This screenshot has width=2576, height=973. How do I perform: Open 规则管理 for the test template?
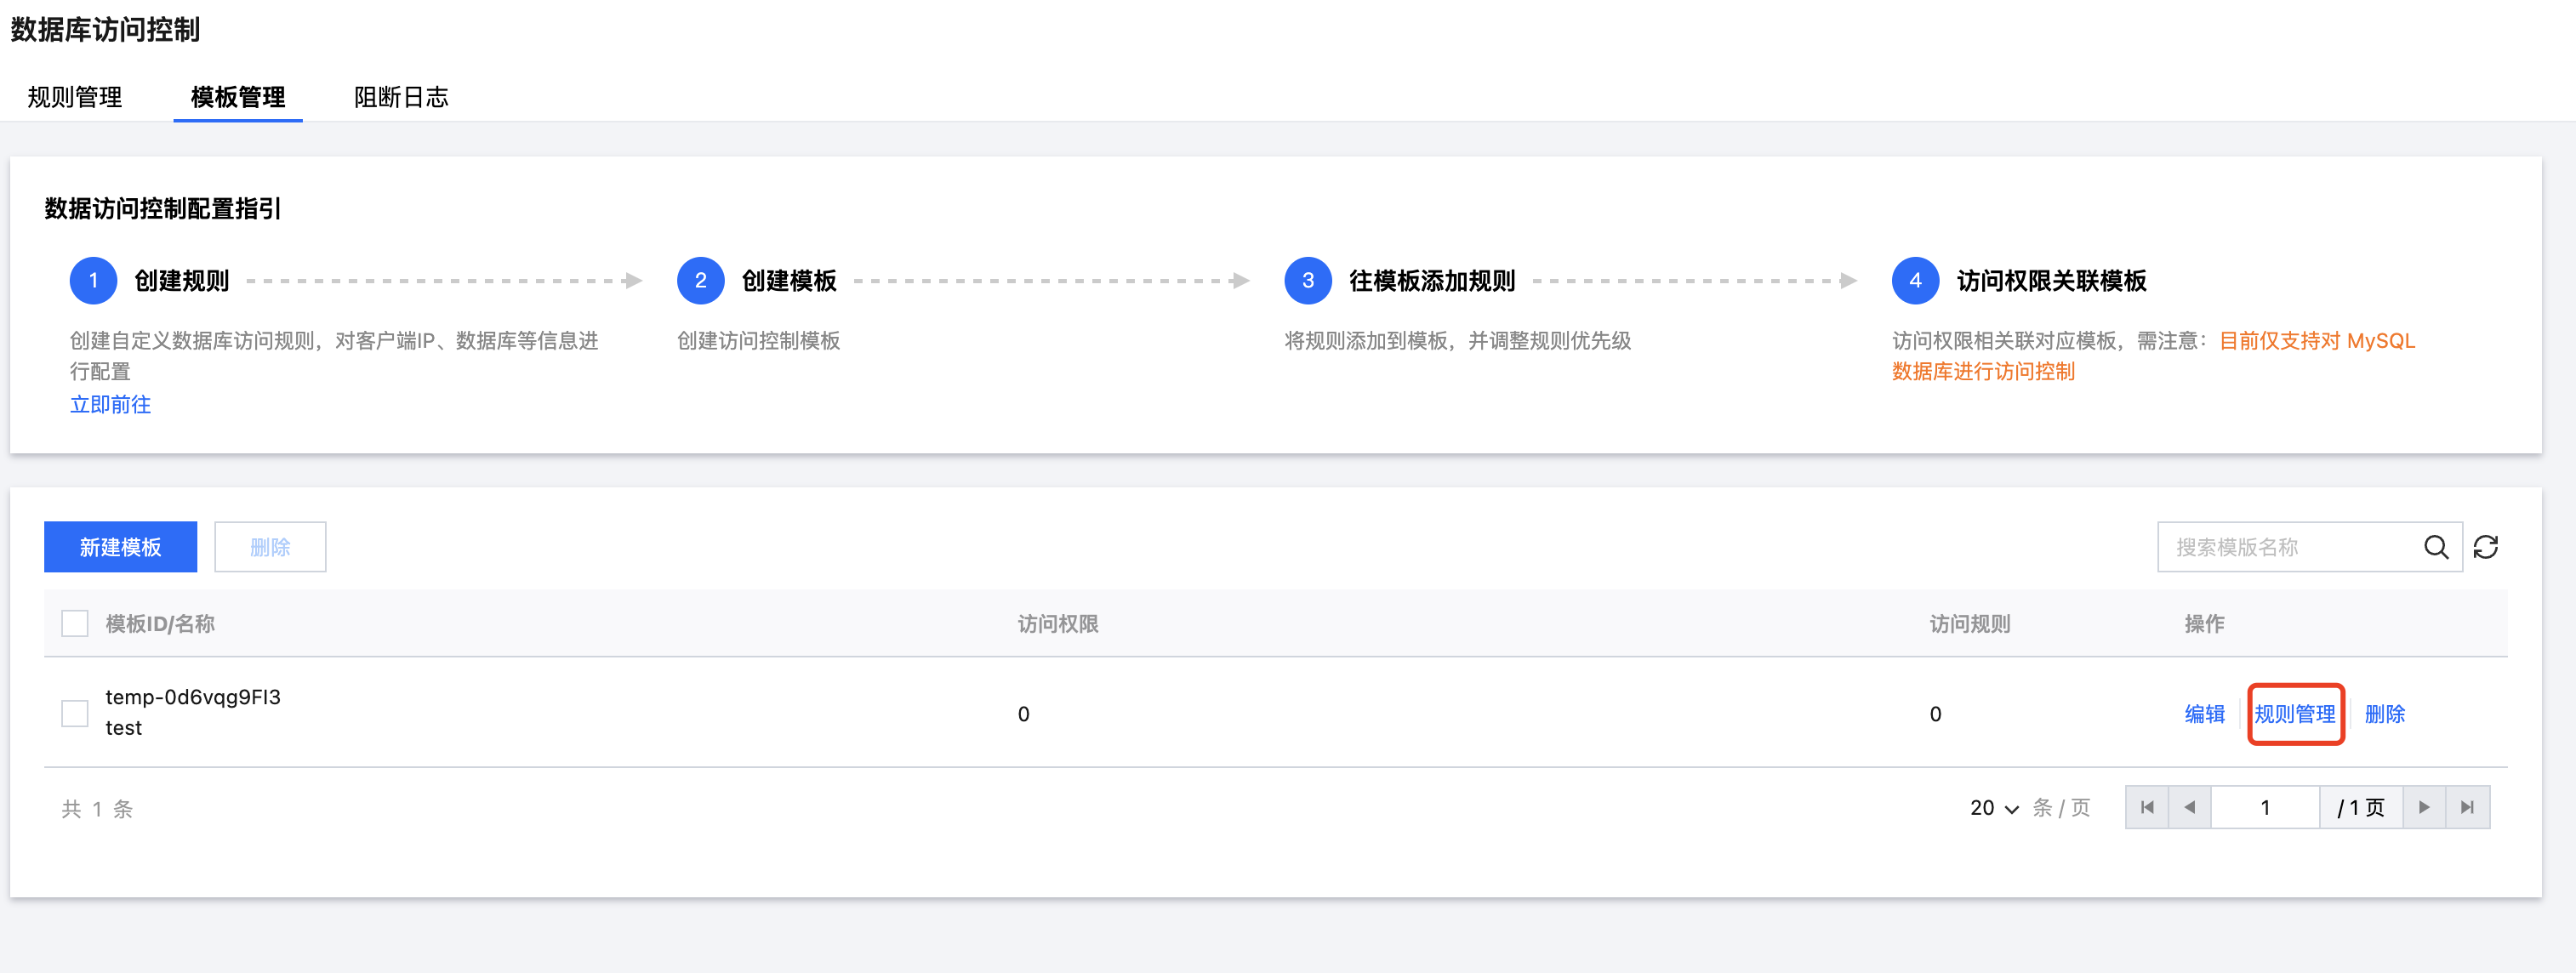[2295, 714]
